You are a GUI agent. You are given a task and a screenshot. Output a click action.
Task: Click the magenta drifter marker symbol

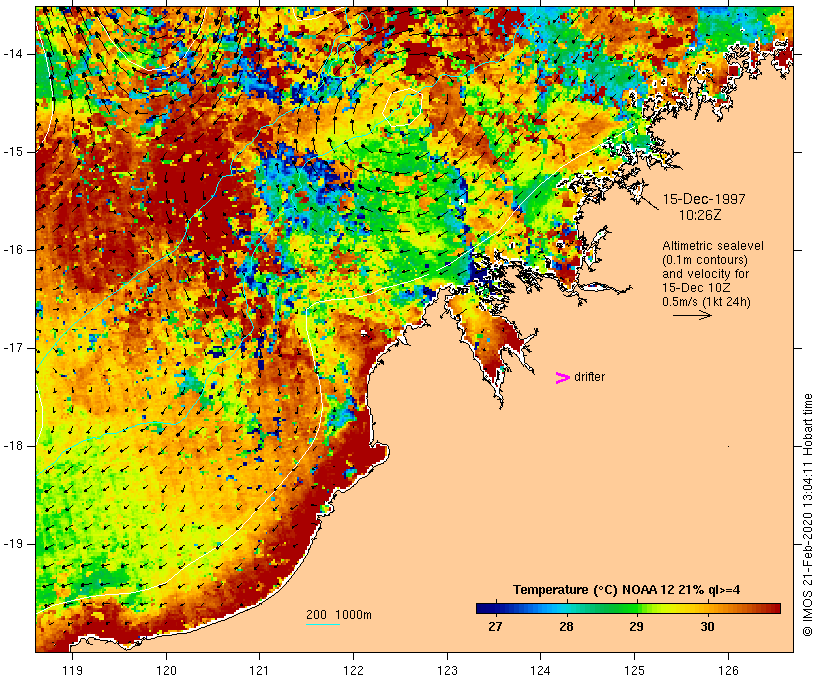coord(562,378)
